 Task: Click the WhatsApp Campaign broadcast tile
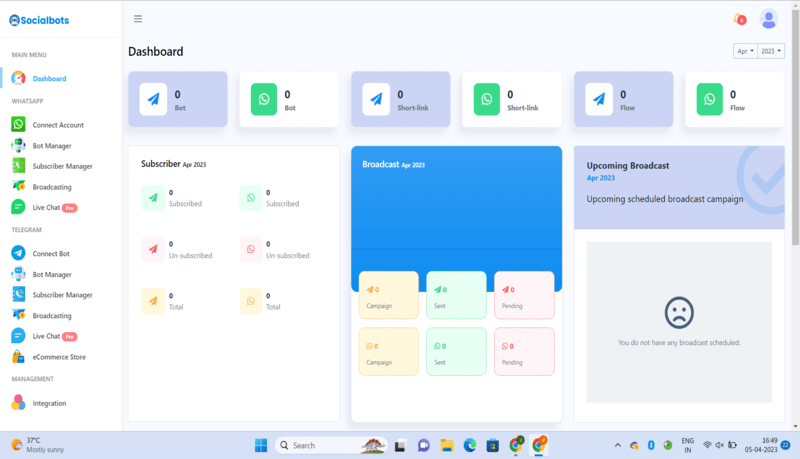(x=389, y=352)
